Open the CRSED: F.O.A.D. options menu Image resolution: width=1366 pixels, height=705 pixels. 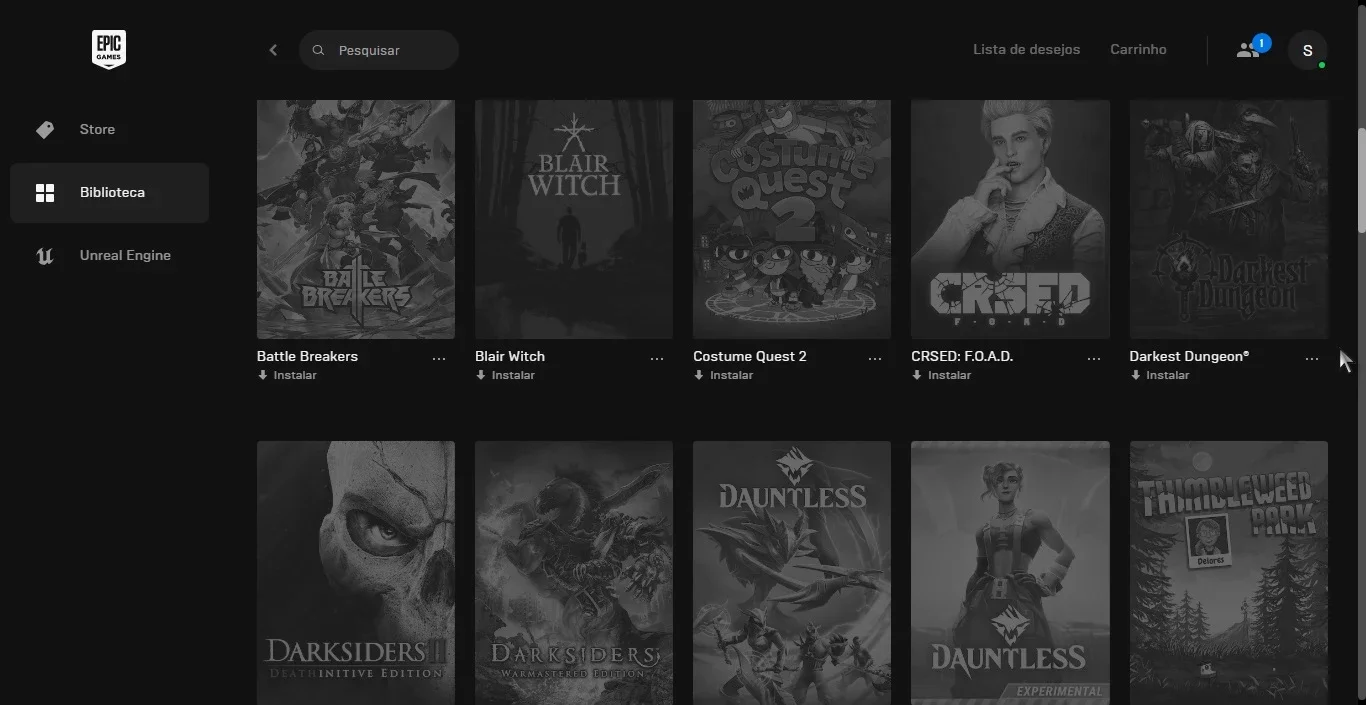click(x=1093, y=358)
